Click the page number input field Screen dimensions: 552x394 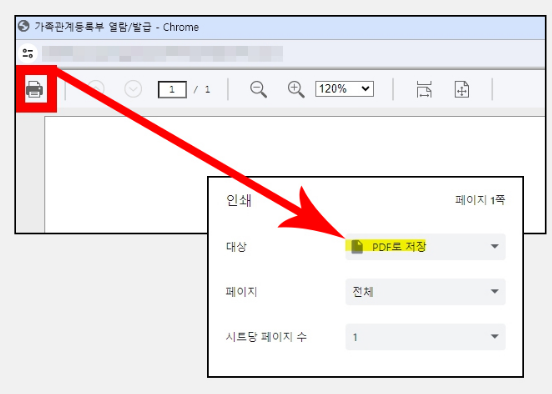(x=172, y=89)
